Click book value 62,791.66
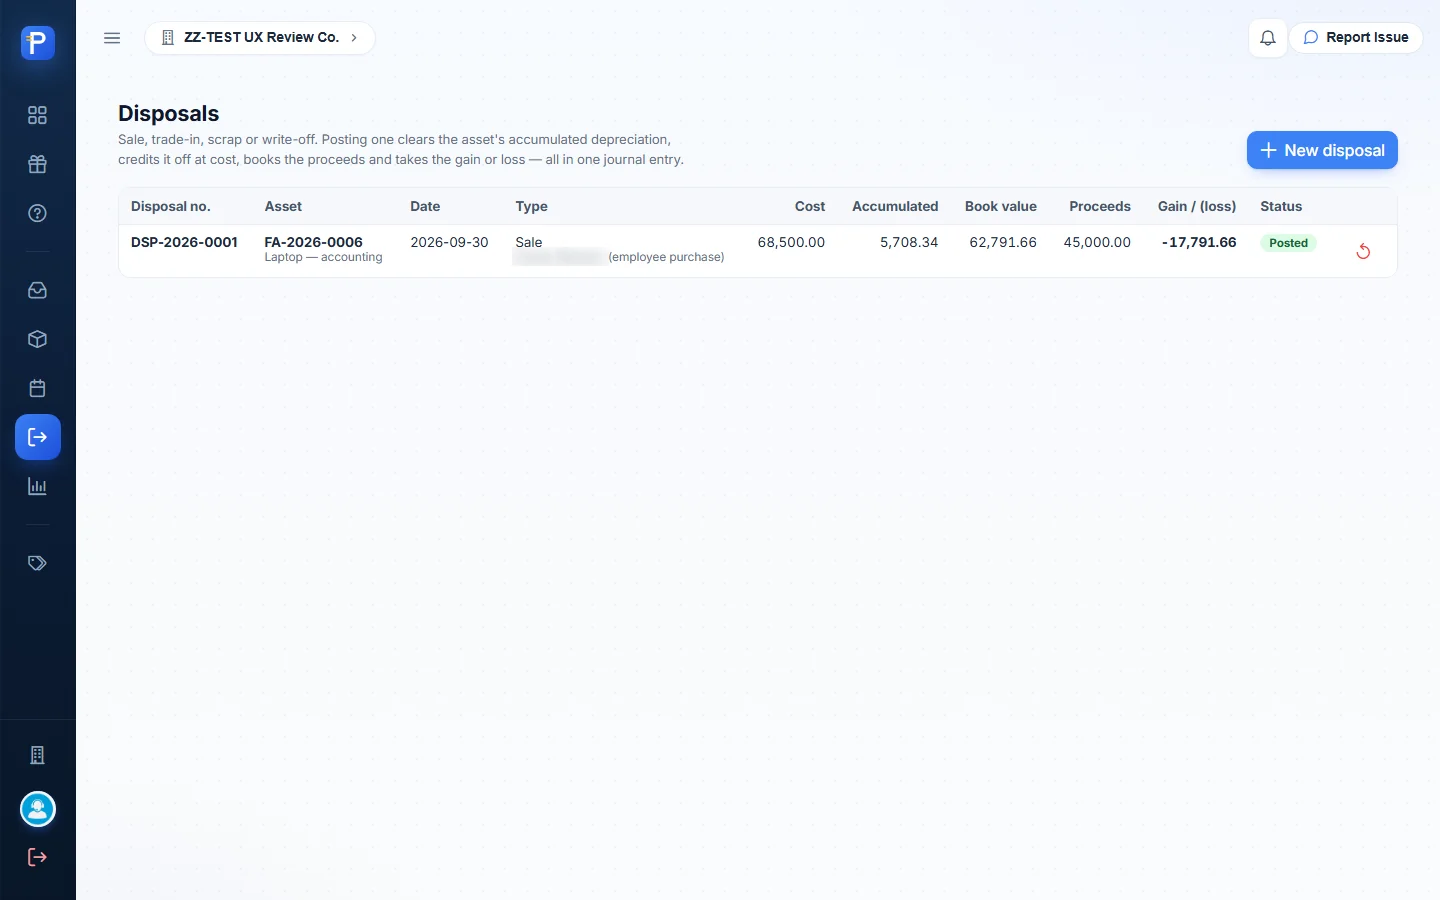This screenshot has width=1440, height=900. coord(1003,242)
